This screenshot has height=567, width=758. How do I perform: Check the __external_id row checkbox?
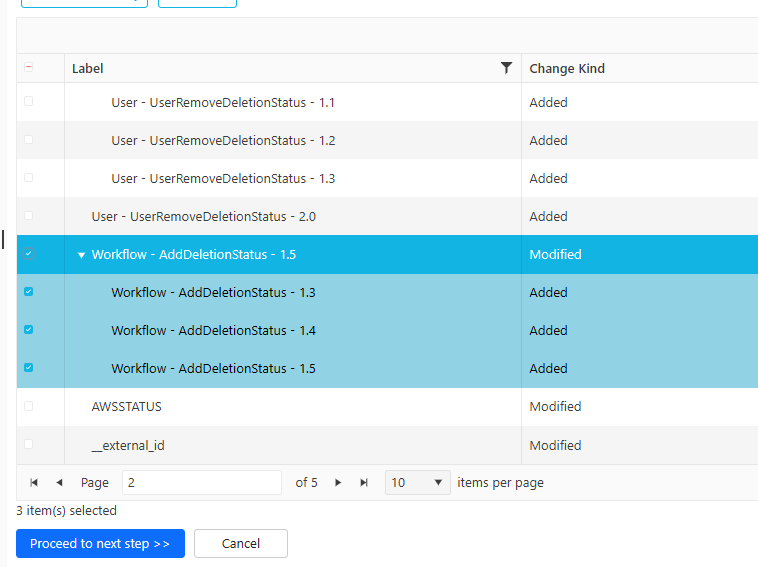(28, 444)
